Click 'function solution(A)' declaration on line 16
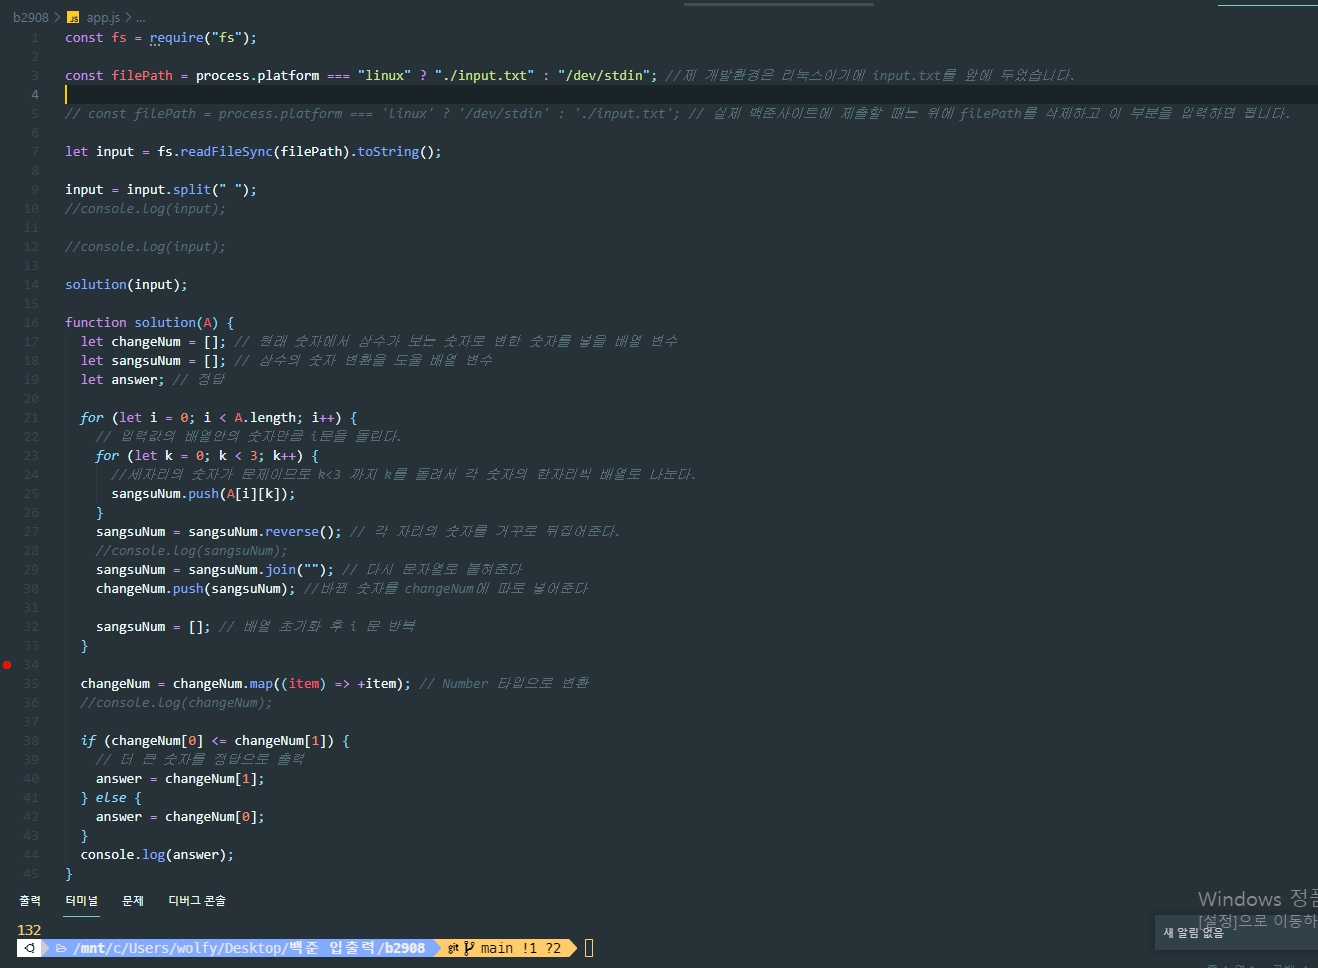This screenshot has height=968, width=1318. point(141,323)
